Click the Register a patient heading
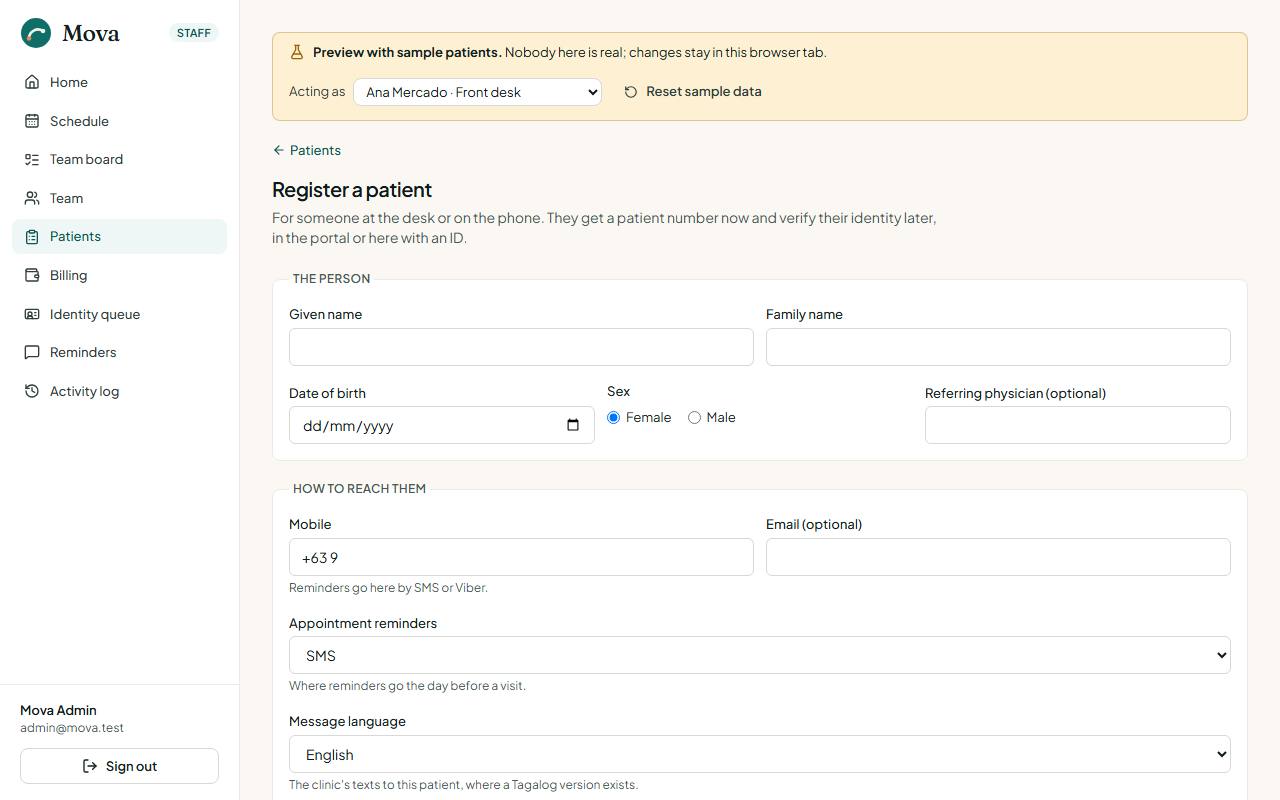The image size is (1280, 800). tap(352, 190)
